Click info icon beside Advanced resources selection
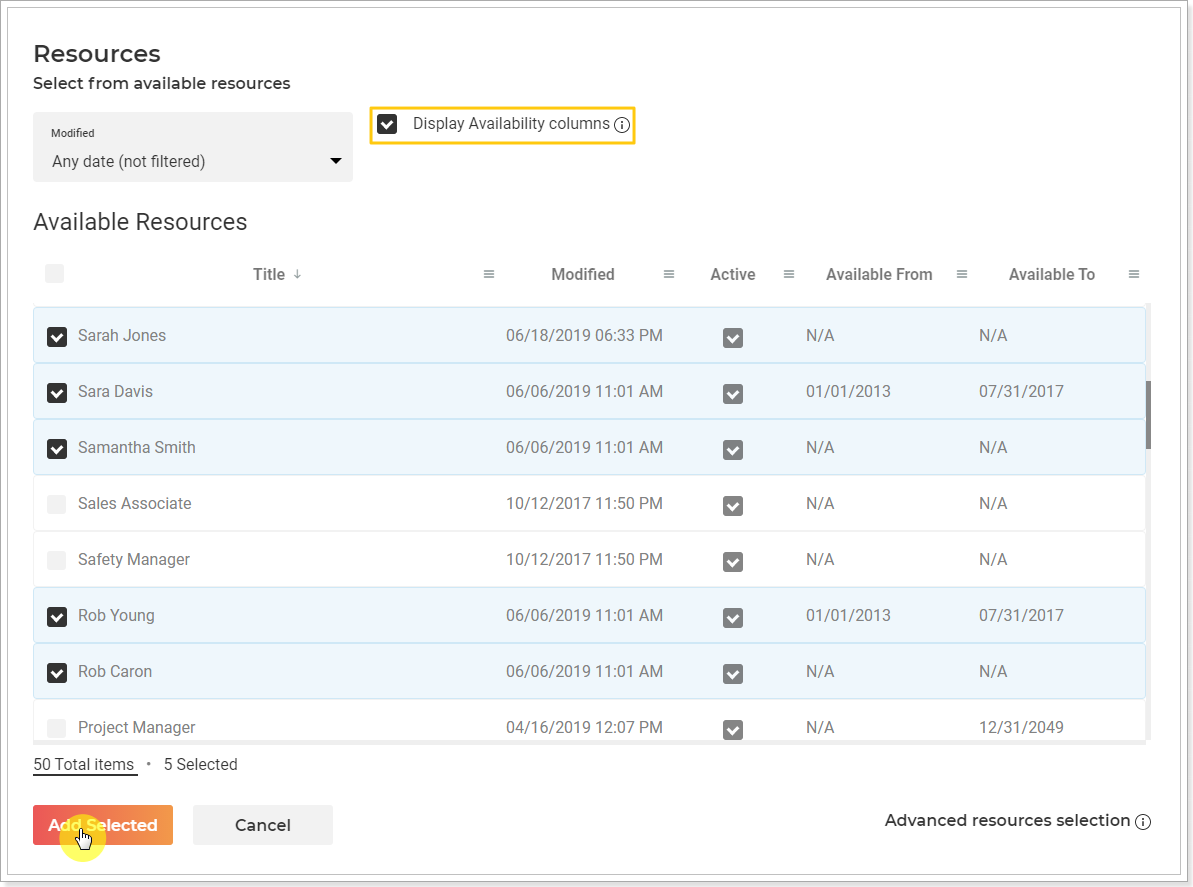 1143,822
